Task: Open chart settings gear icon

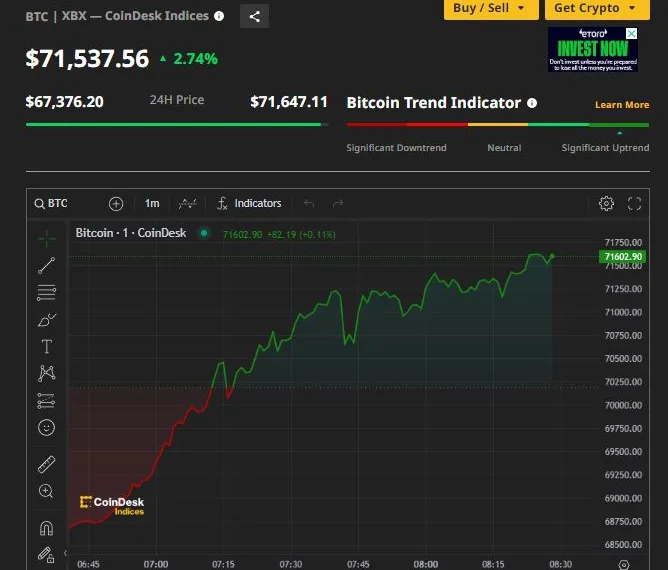Action: [x=606, y=204]
